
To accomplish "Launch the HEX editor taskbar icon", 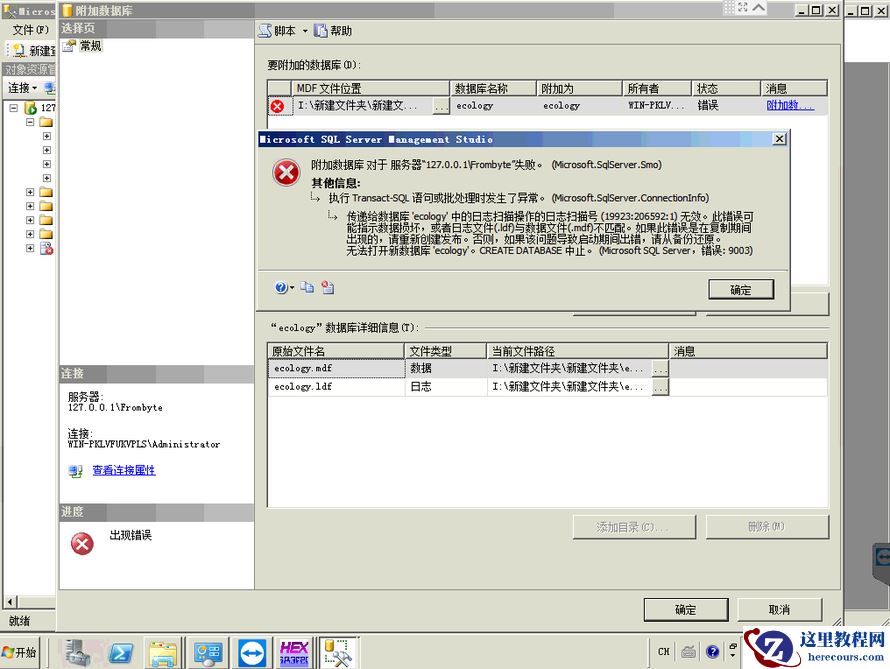I will (293, 654).
